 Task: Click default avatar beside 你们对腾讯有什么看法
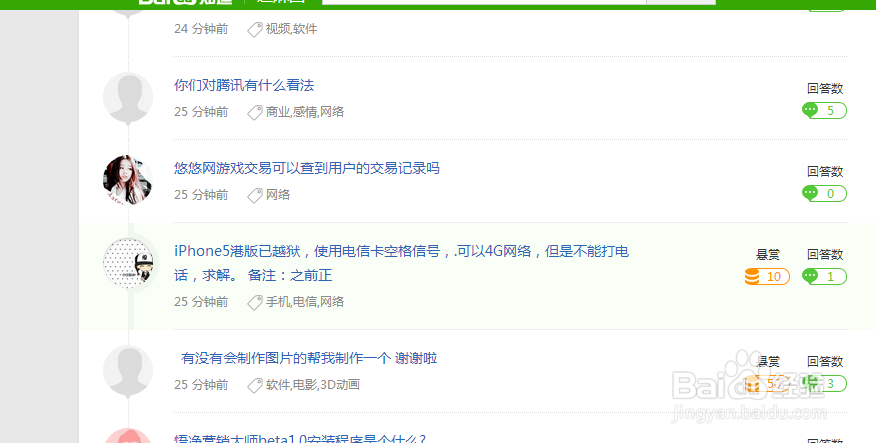click(x=128, y=97)
